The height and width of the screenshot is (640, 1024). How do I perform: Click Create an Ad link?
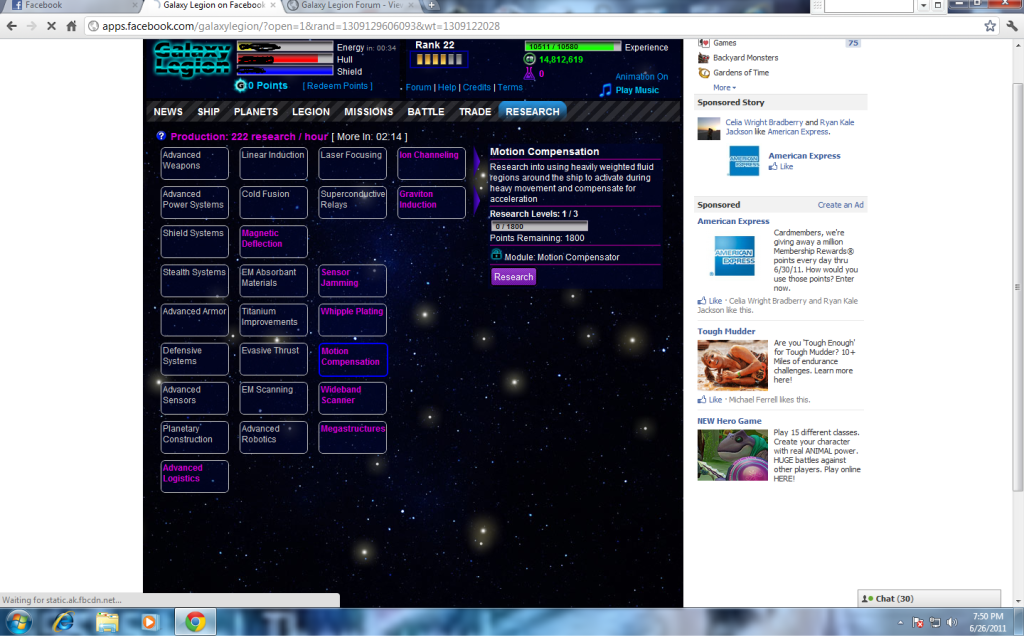pos(840,205)
